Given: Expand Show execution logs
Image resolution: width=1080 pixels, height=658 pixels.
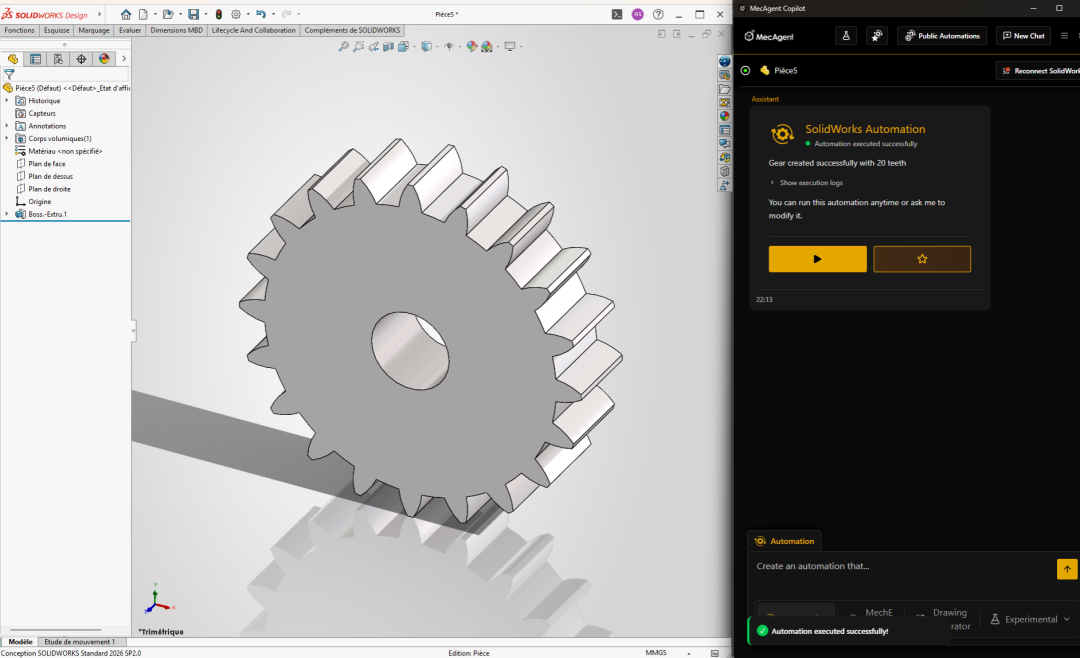Looking at the screenshot, I should (x=807, y=183).
